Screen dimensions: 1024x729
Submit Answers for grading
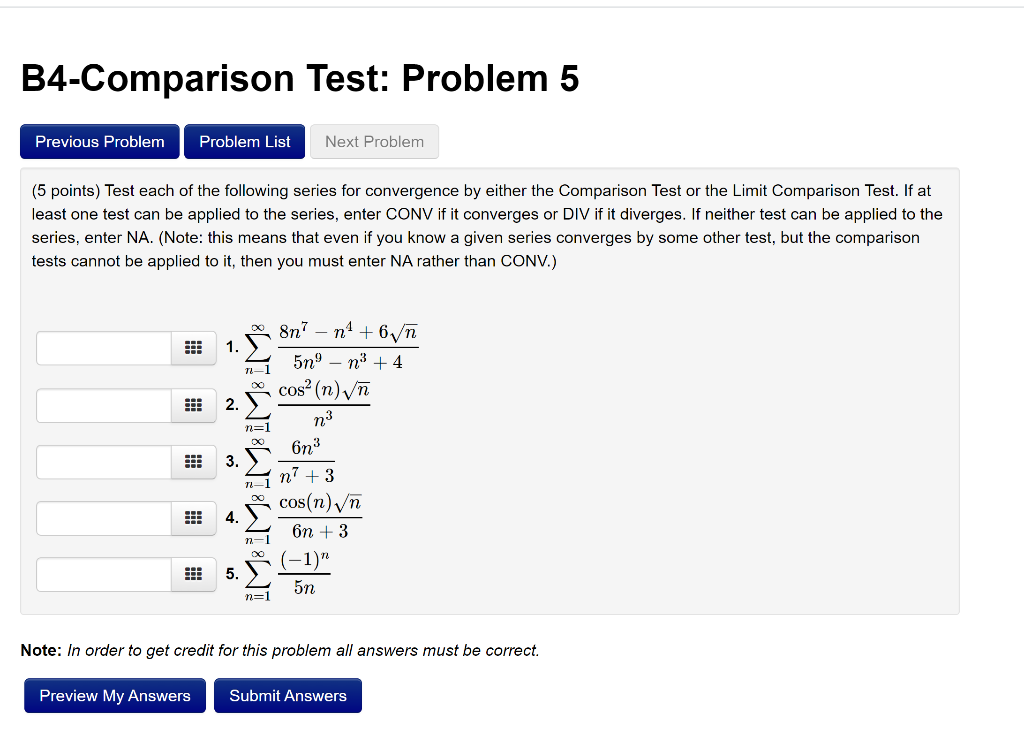(287, 695)
